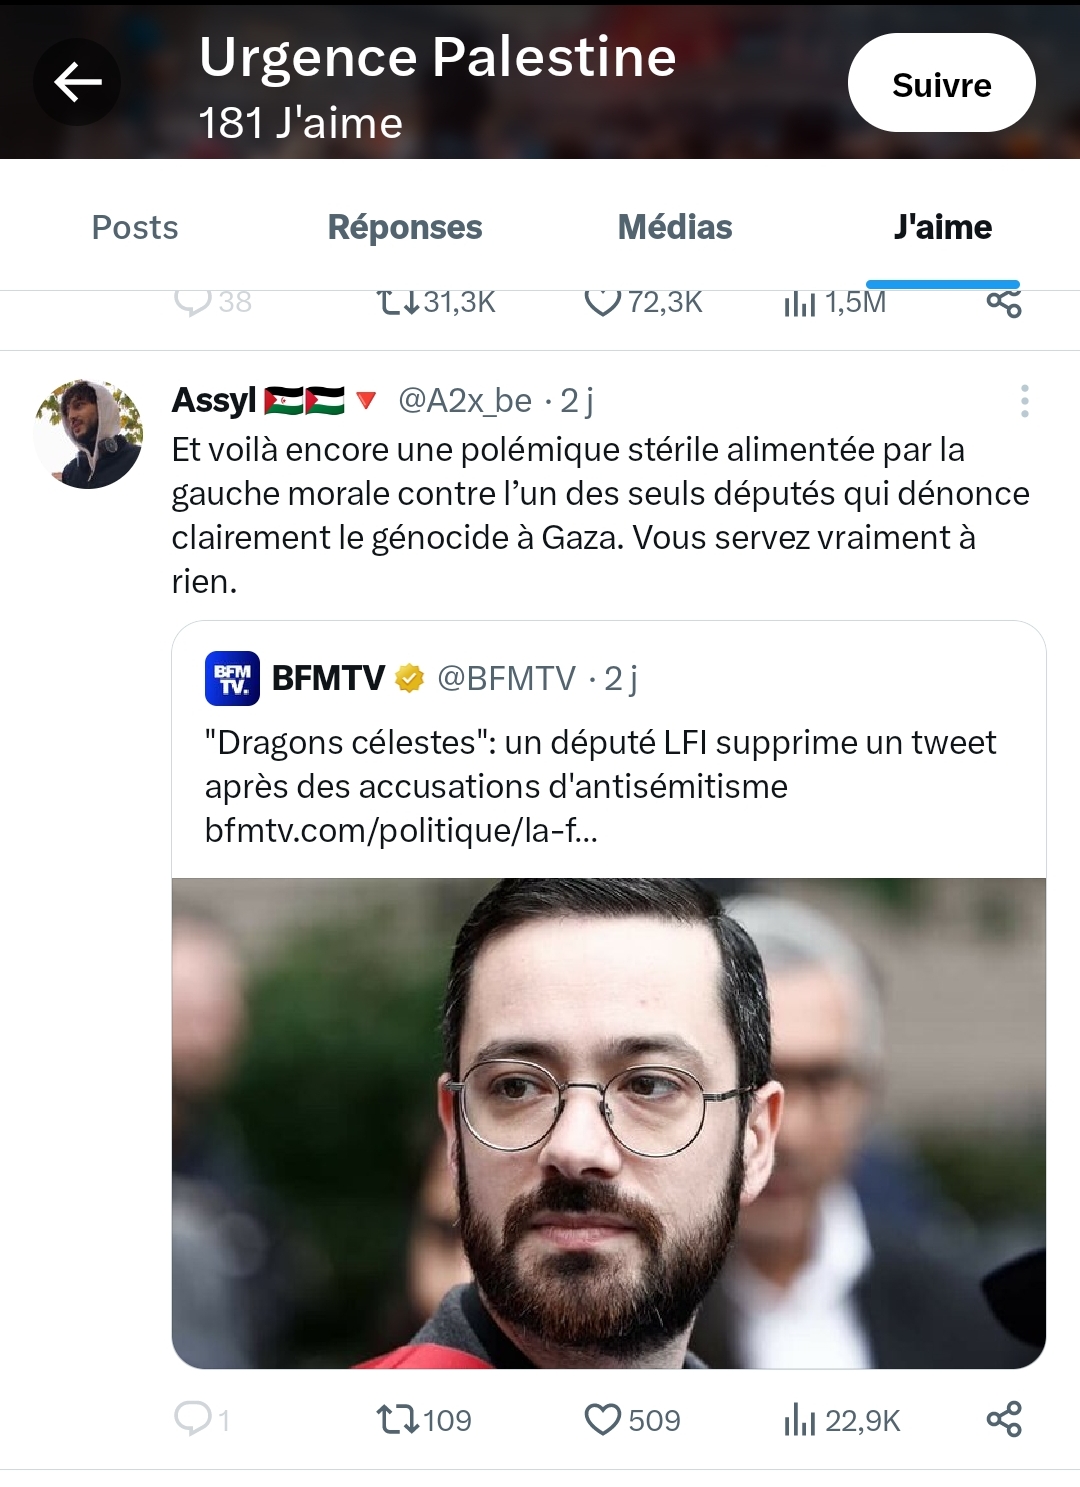Follow Urgence Palestine with Suivre button
Screen dimensions: 1080x1487
point(942,83)
